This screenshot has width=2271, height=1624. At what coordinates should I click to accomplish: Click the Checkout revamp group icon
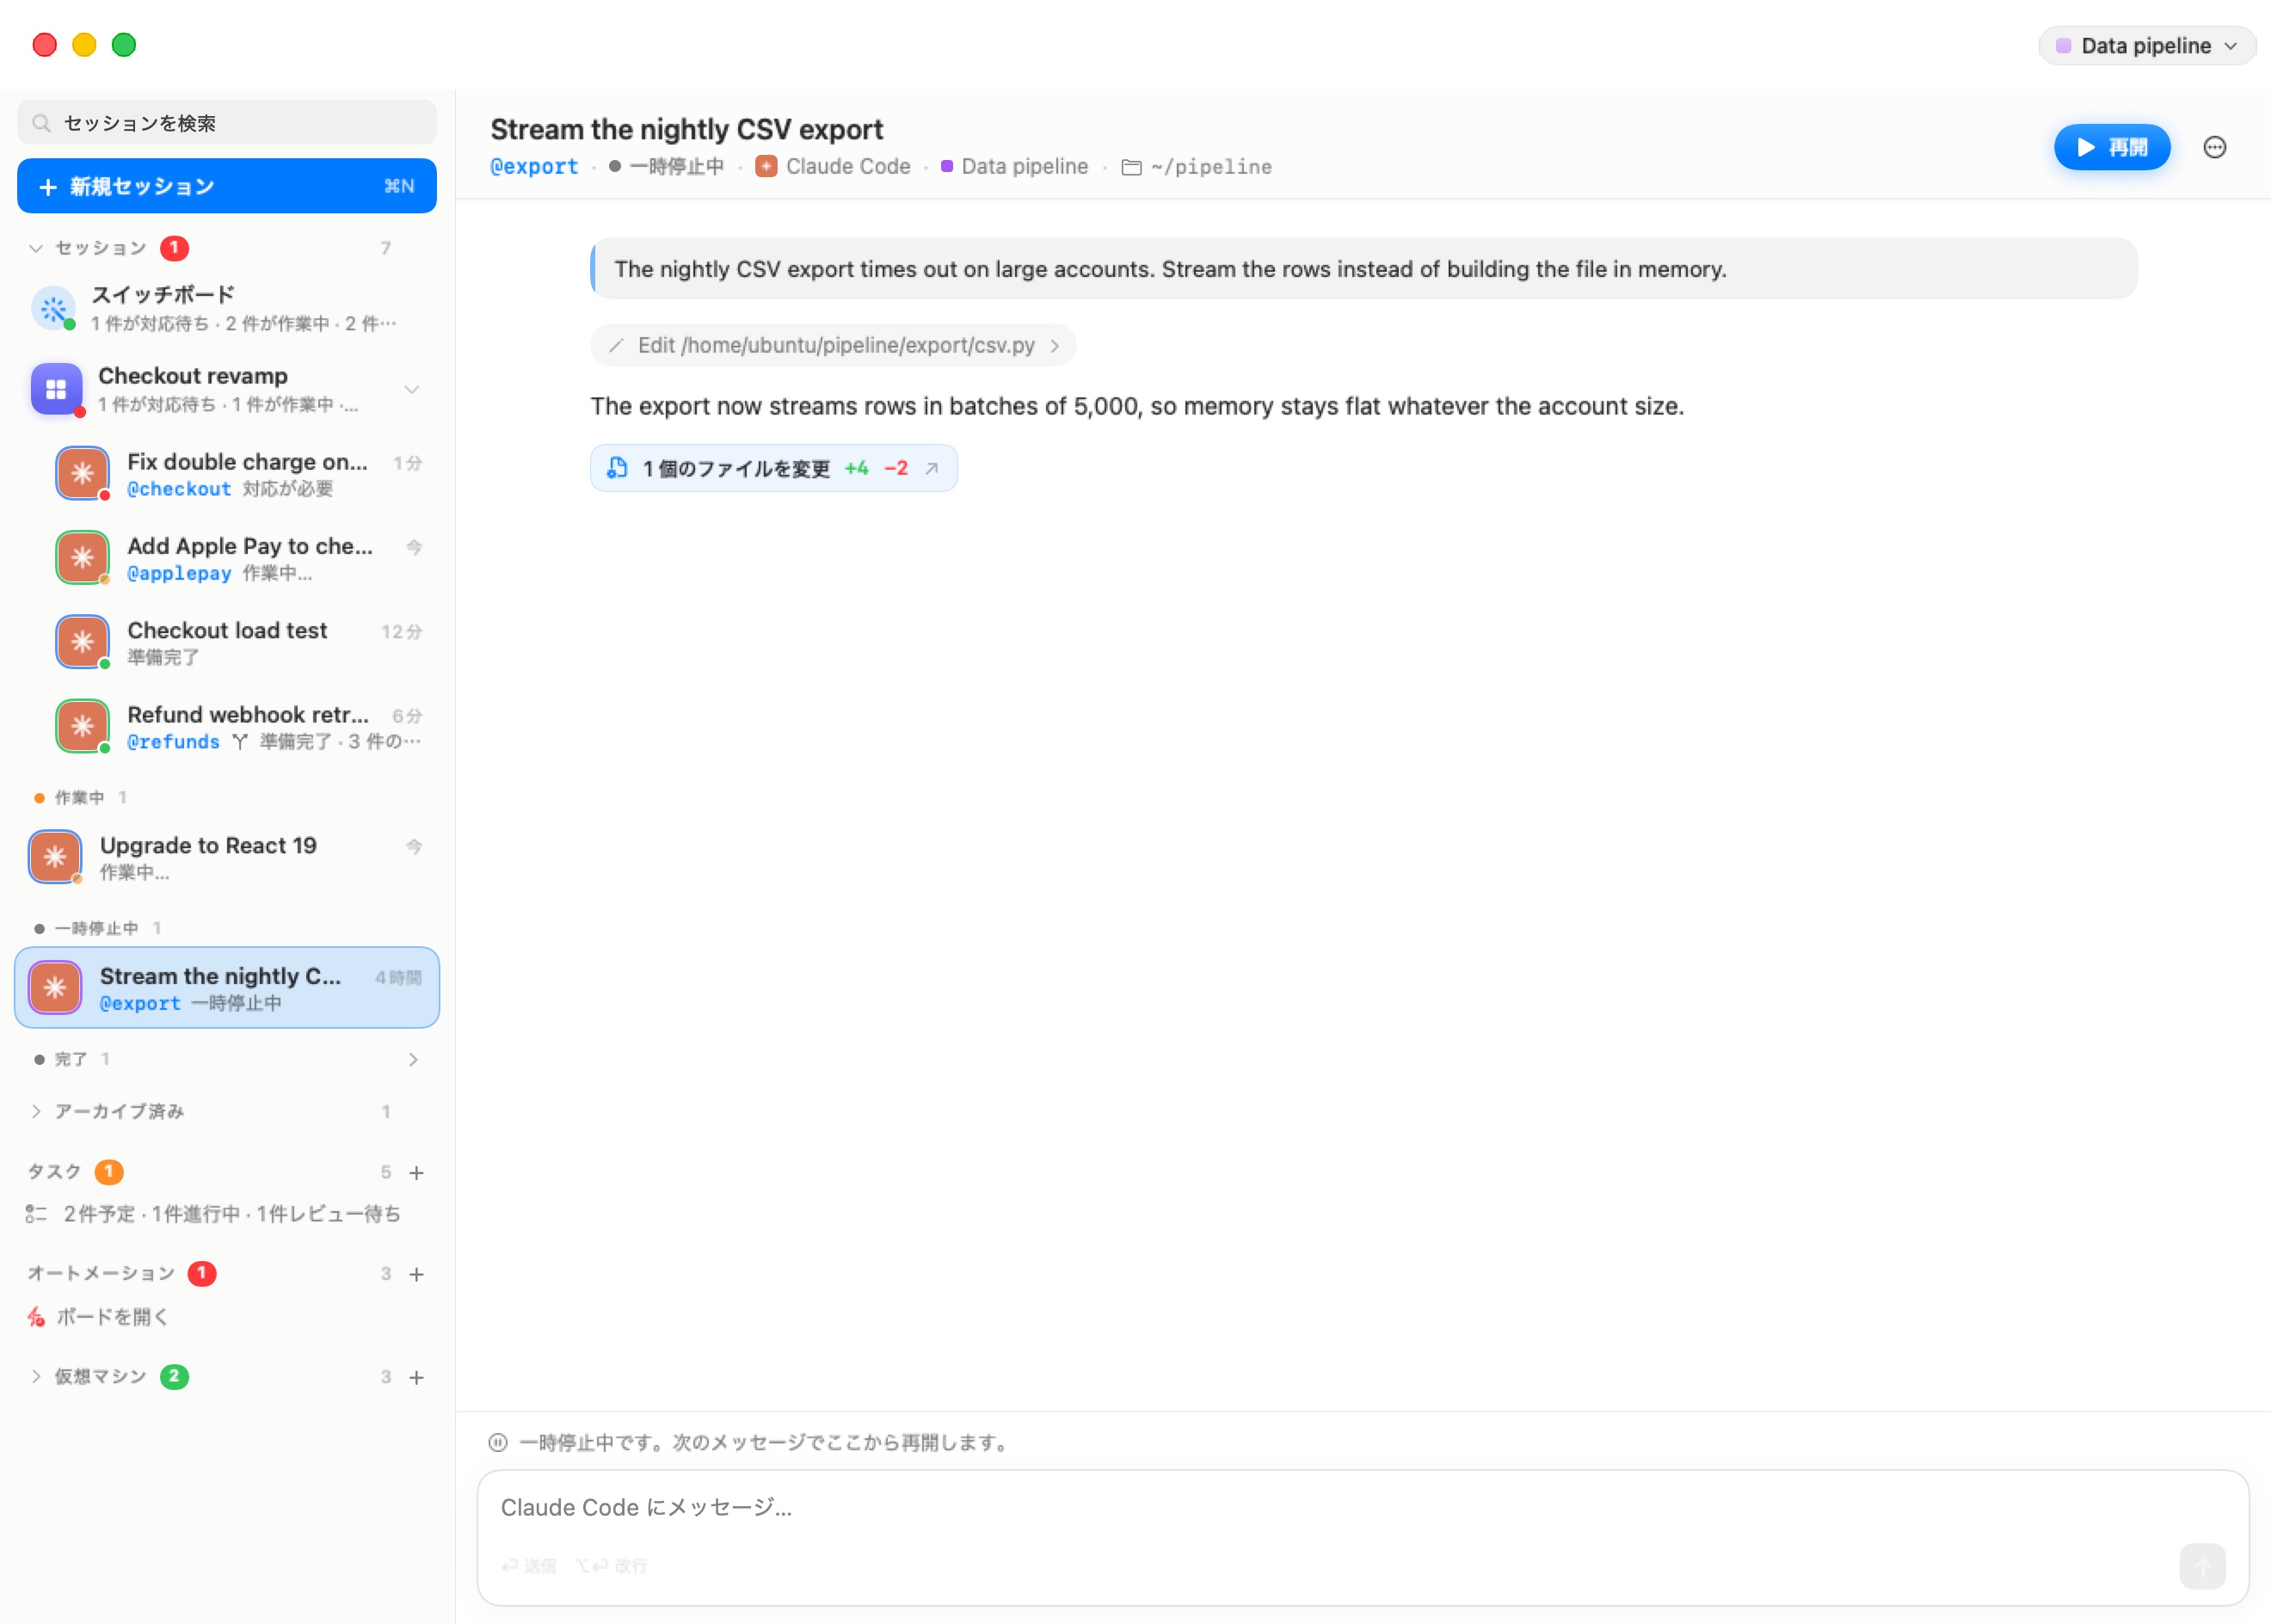[57, 389]
